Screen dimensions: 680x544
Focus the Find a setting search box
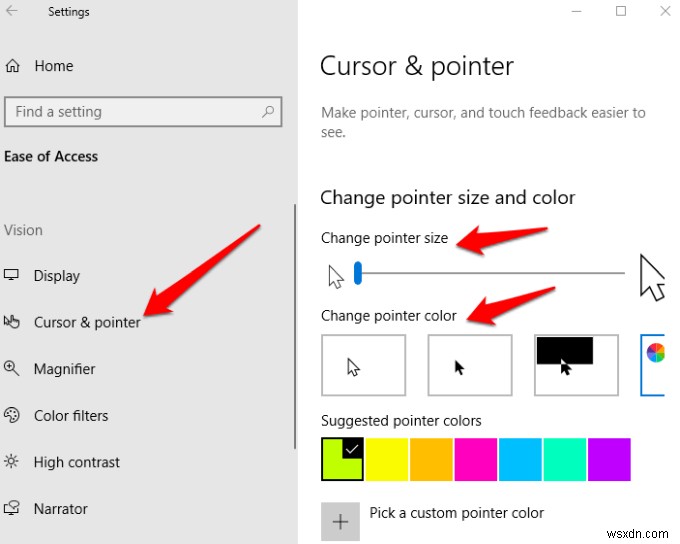[143, 112]
